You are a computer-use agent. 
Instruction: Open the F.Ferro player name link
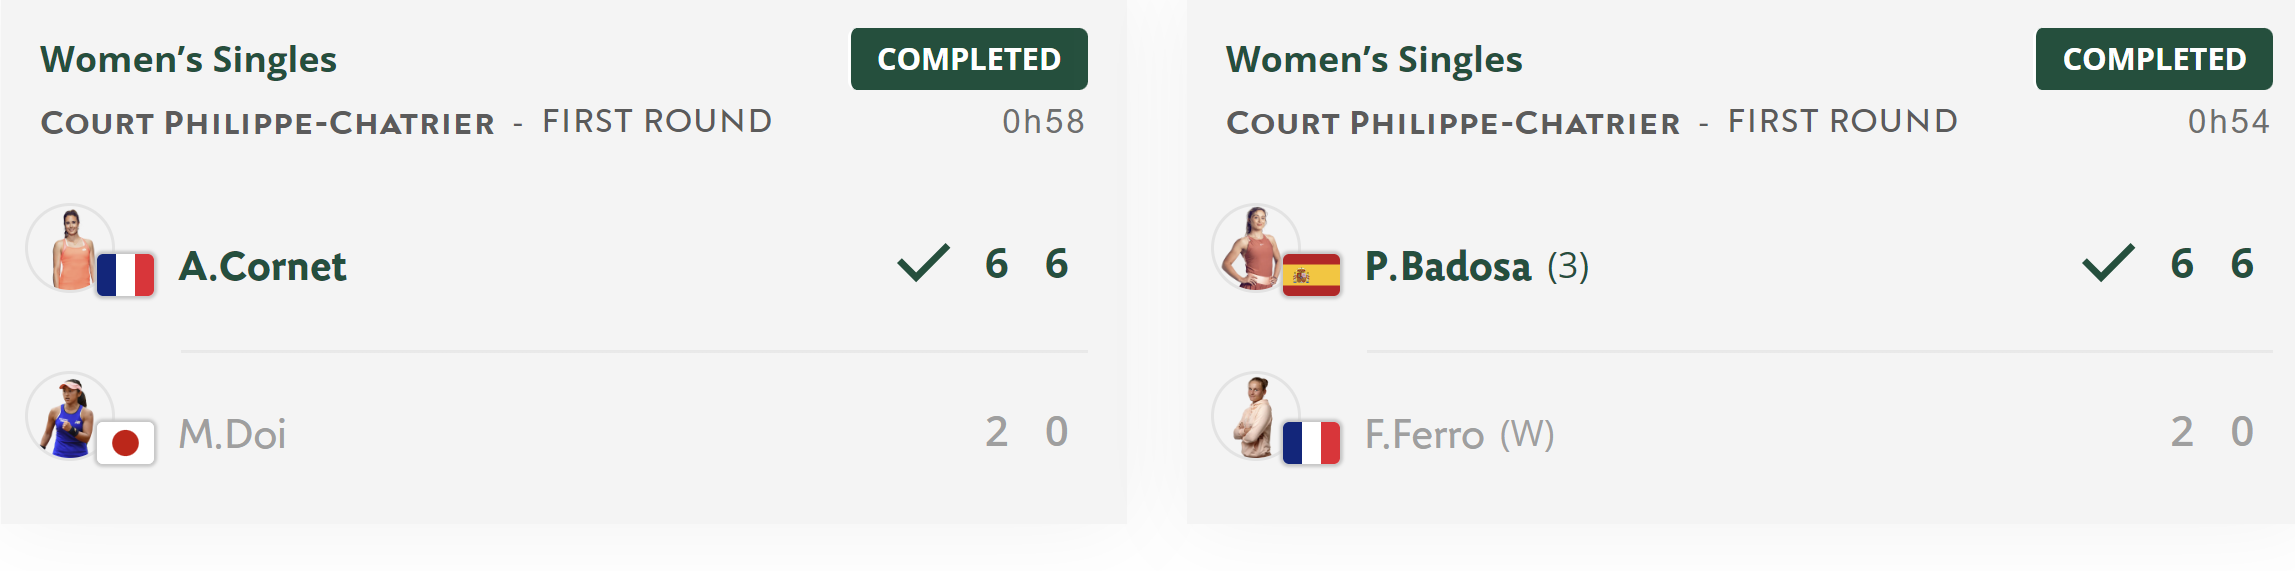click(x=1424, y=435)
